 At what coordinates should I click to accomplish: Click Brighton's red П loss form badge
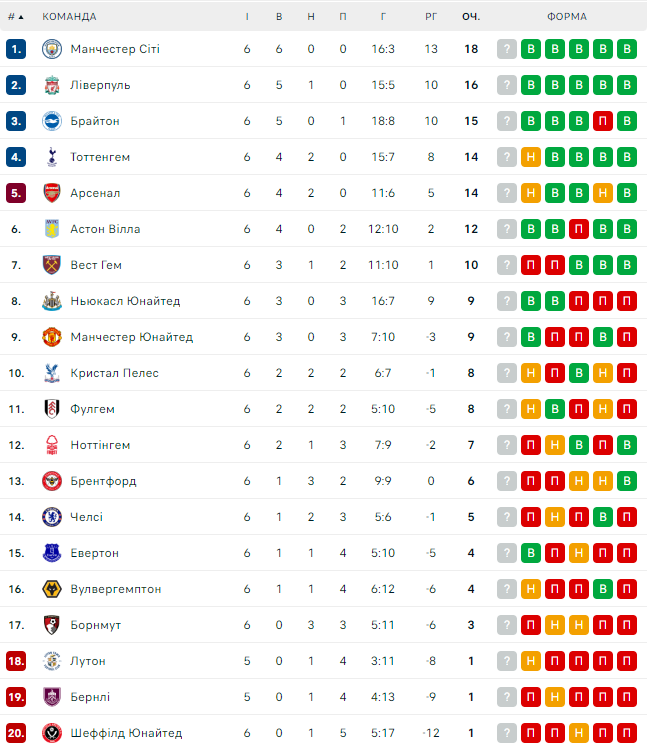point(603,121)
